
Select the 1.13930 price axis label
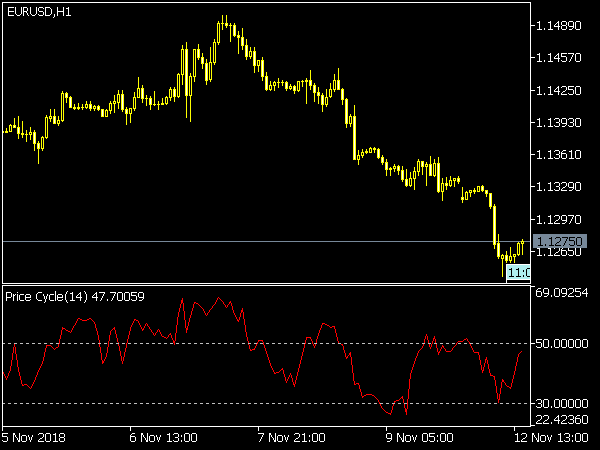click(x=559, y=123)
